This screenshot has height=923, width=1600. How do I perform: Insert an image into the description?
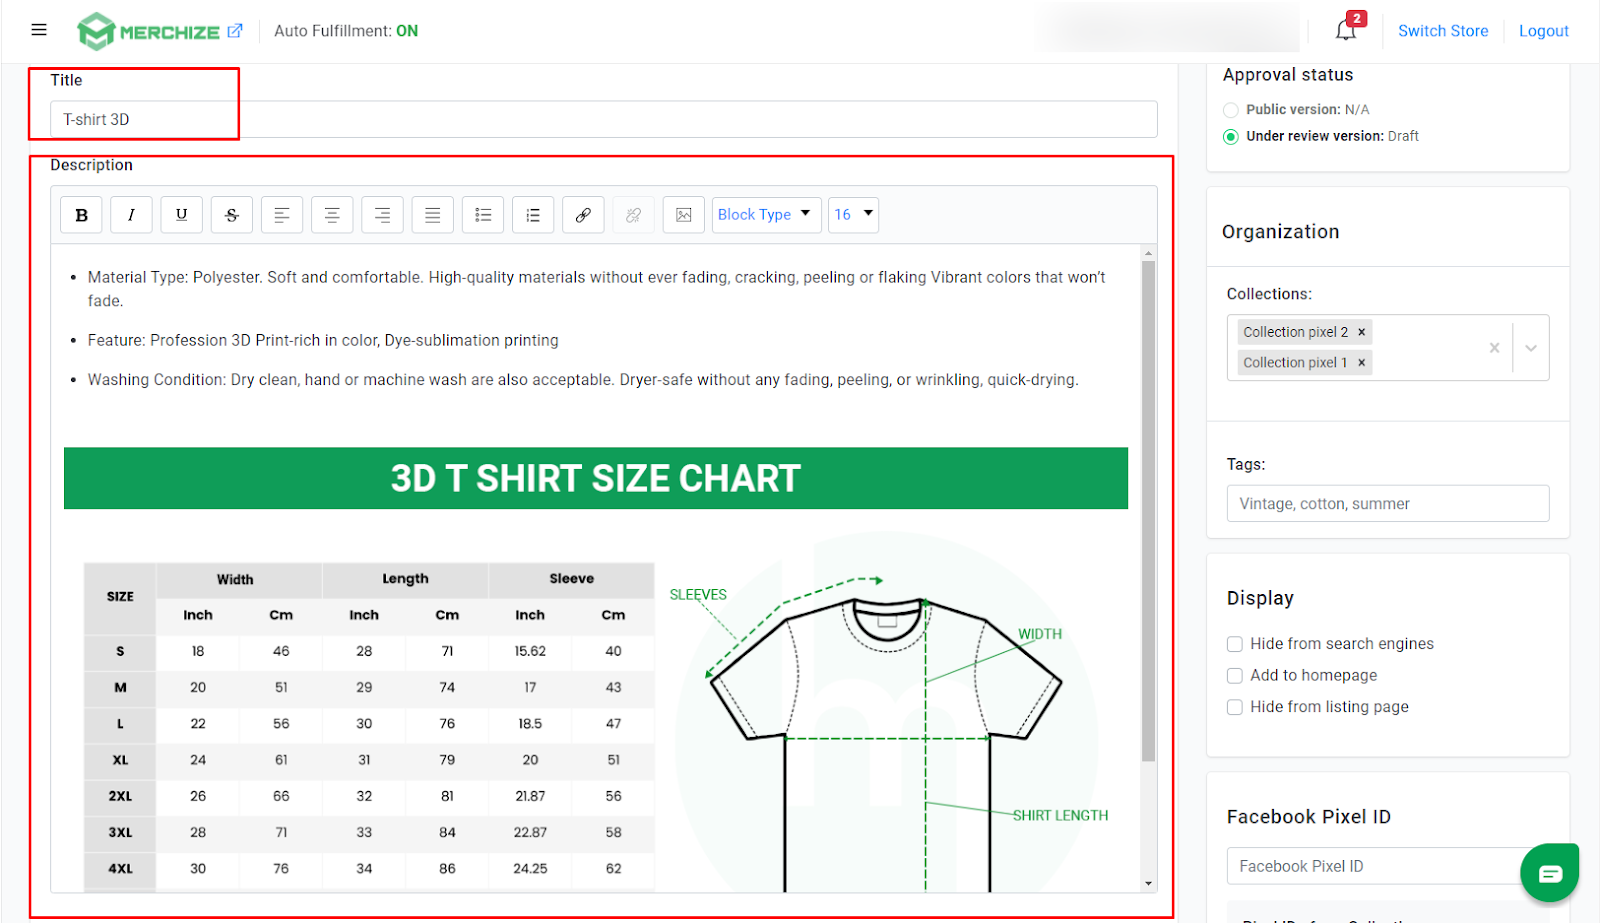point(684,215)
